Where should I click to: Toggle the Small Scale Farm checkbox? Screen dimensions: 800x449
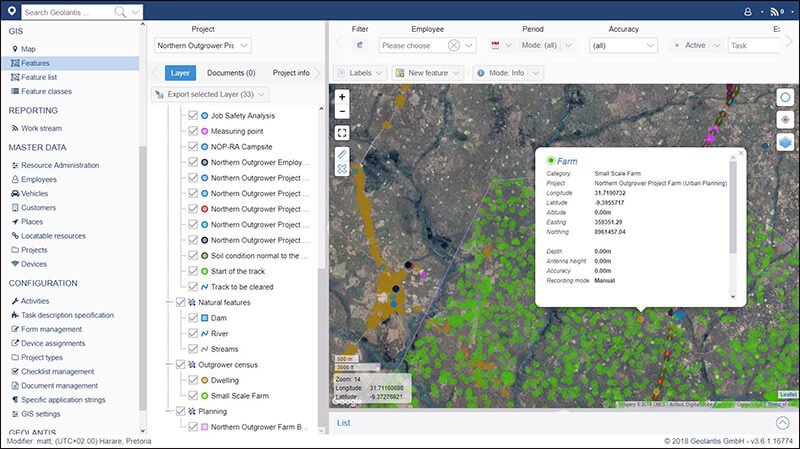point(193,395)
